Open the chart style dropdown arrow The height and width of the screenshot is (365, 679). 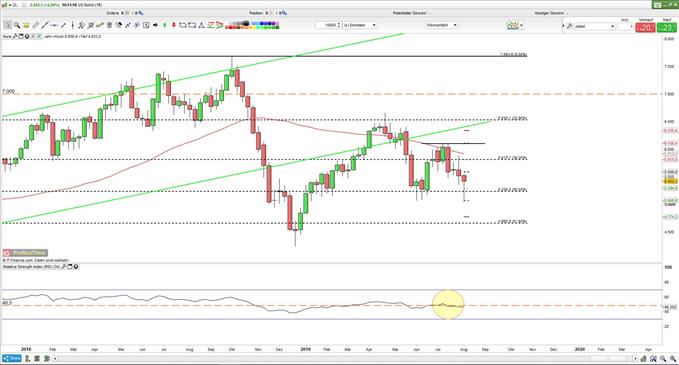pos(521,26)
